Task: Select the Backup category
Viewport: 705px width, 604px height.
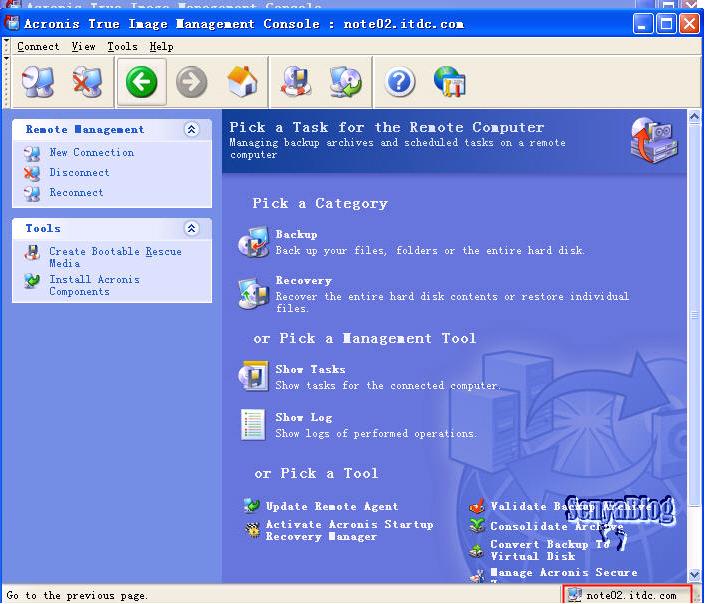Action: click(296, 234)
